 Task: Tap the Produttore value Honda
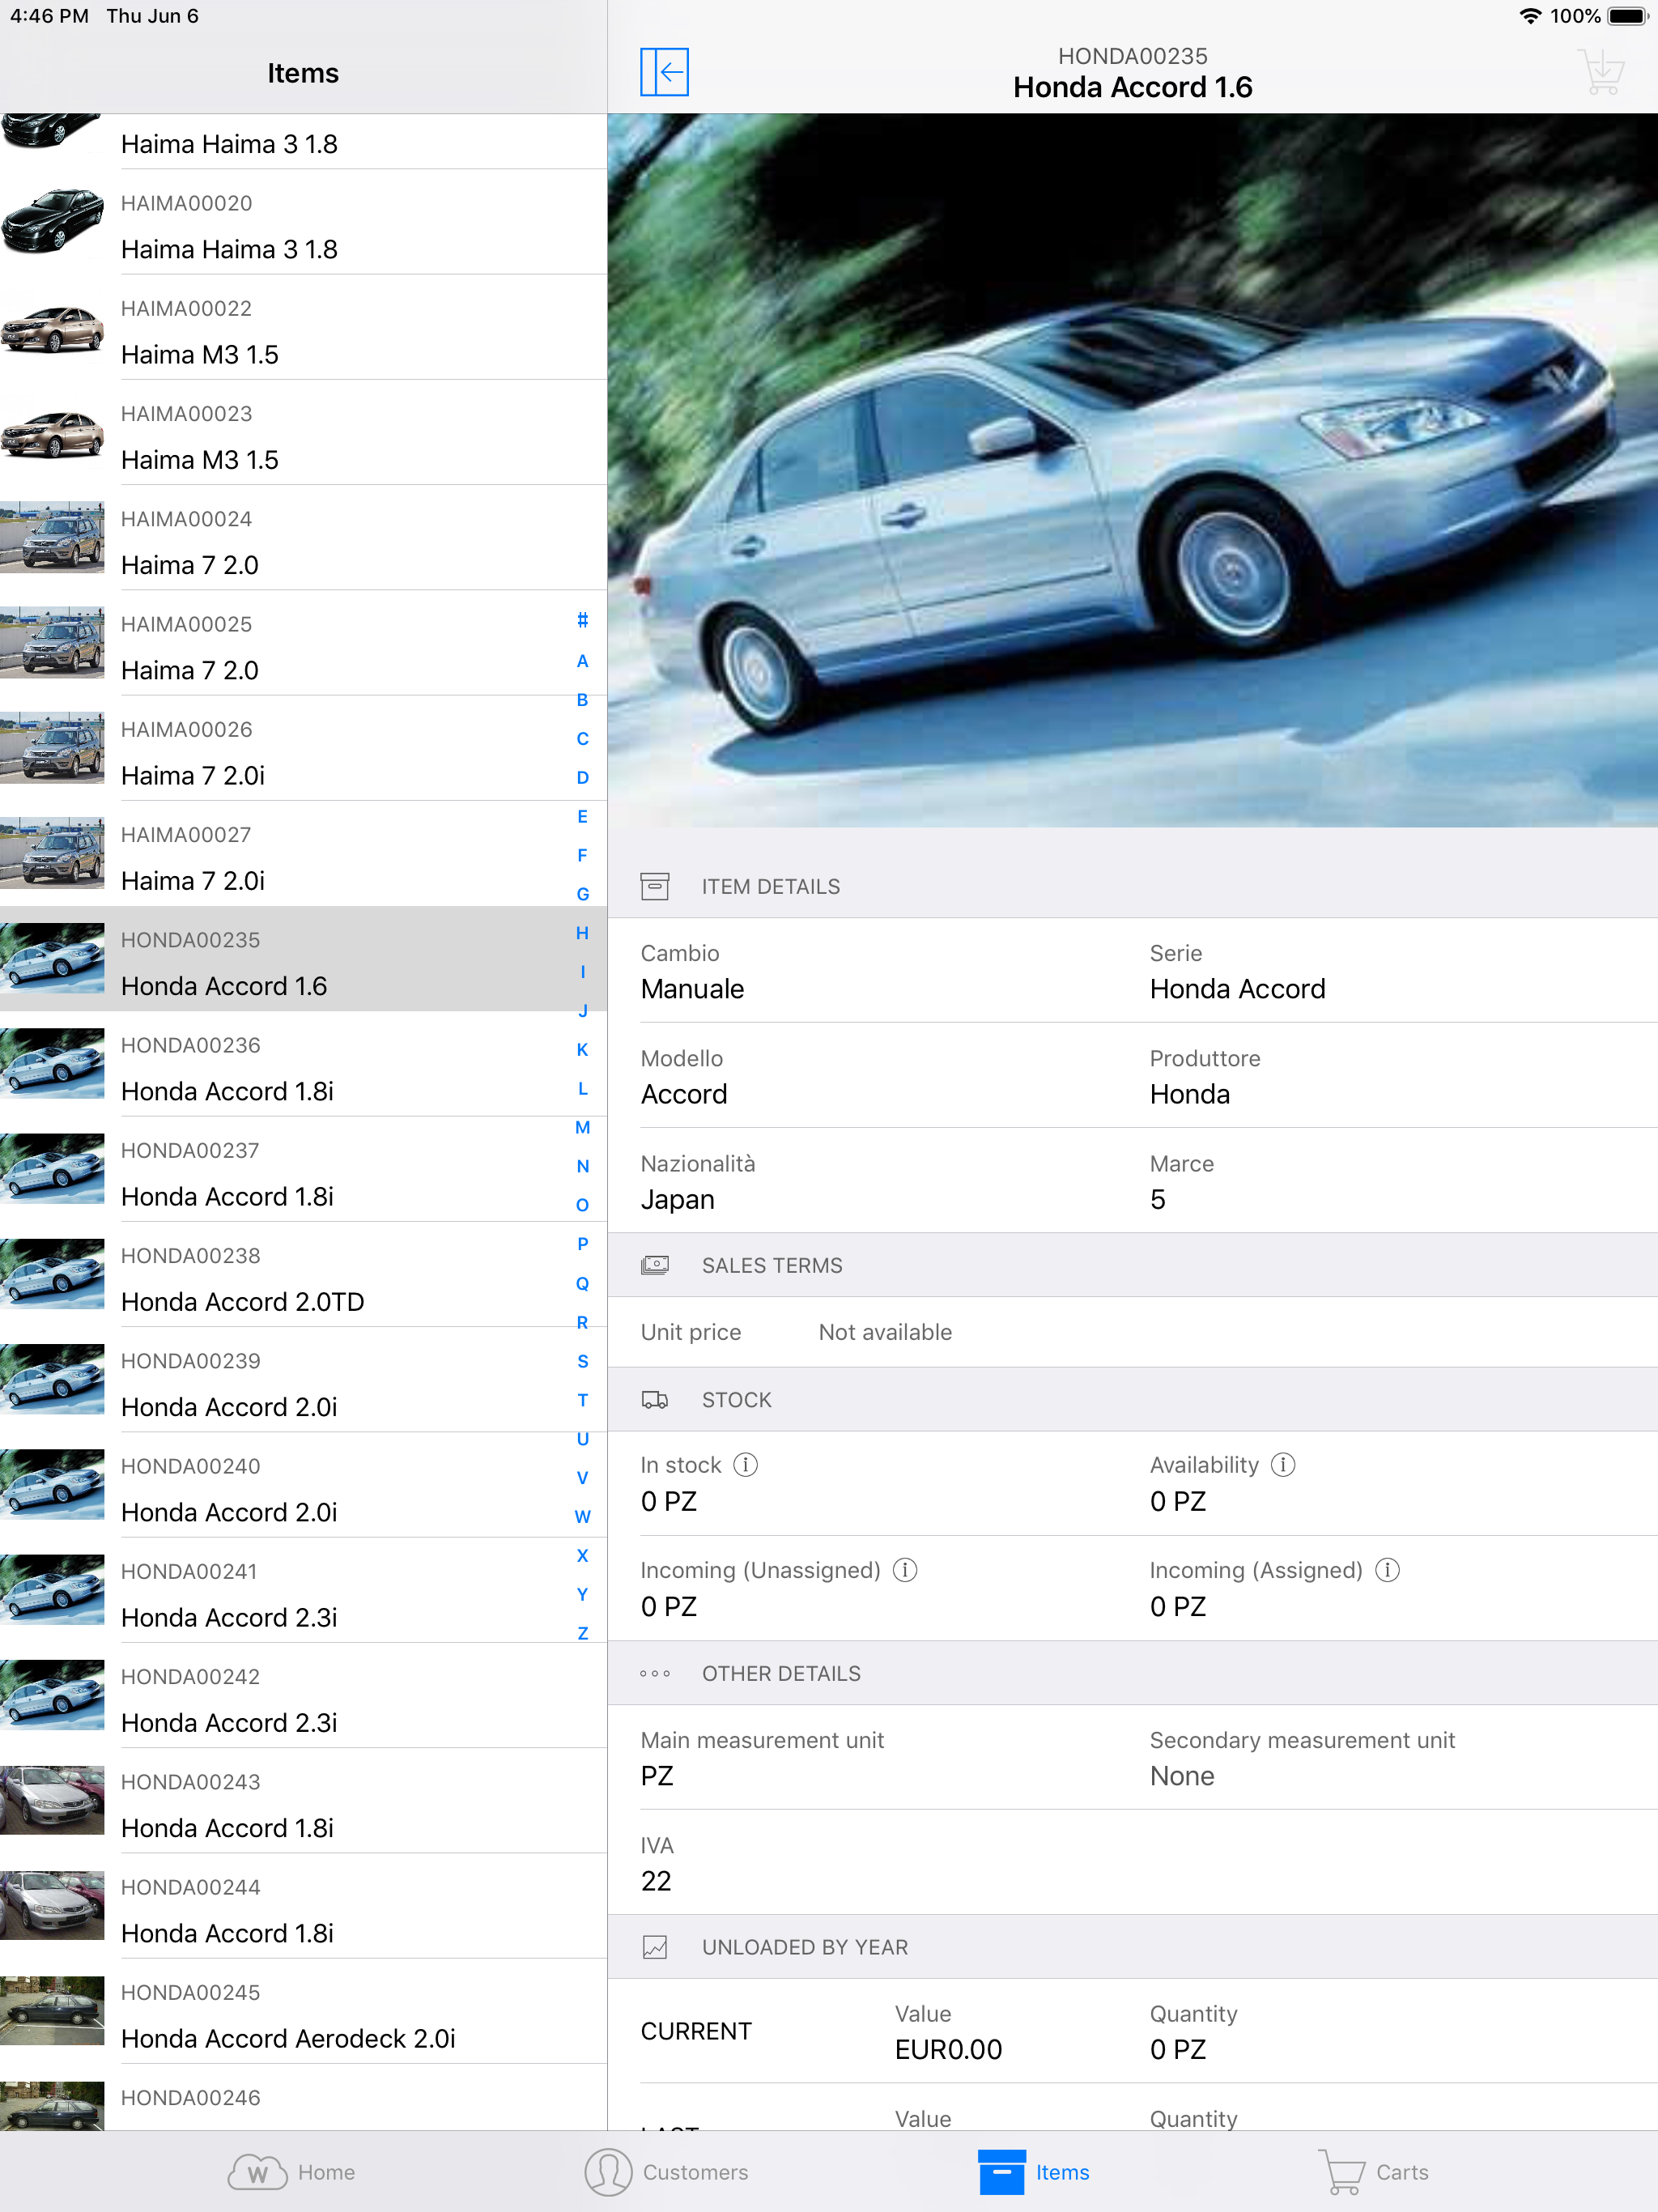1189,1095
